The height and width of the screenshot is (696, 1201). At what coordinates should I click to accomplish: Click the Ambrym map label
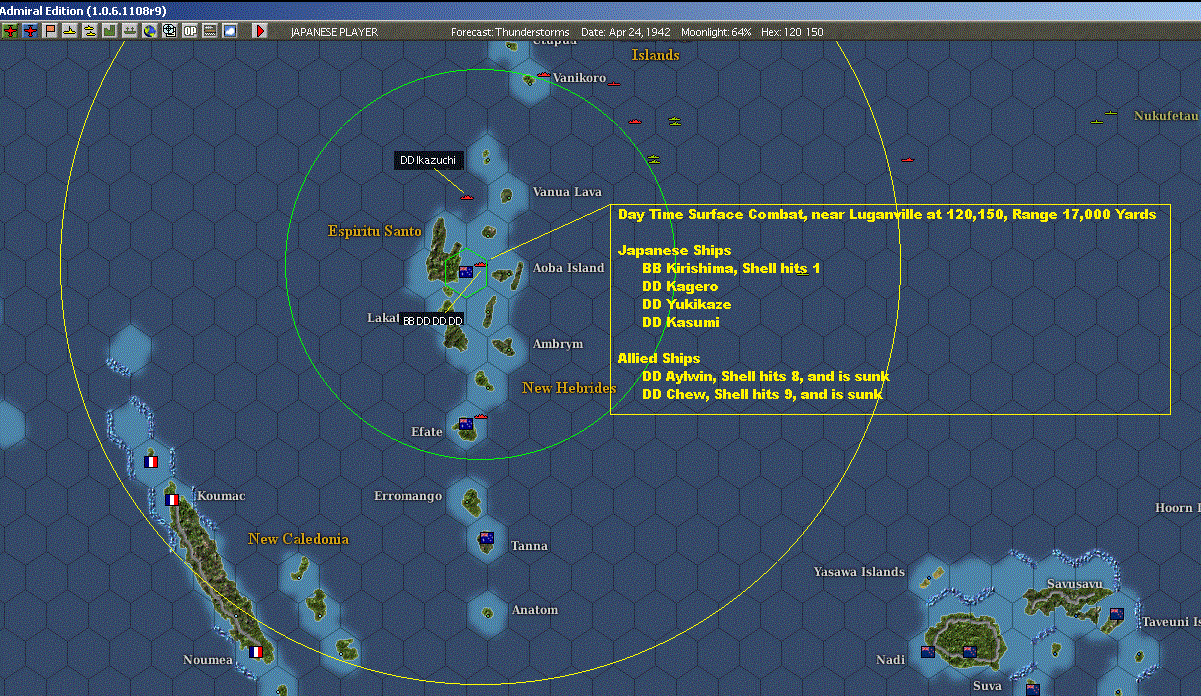(x=558, y=344)
